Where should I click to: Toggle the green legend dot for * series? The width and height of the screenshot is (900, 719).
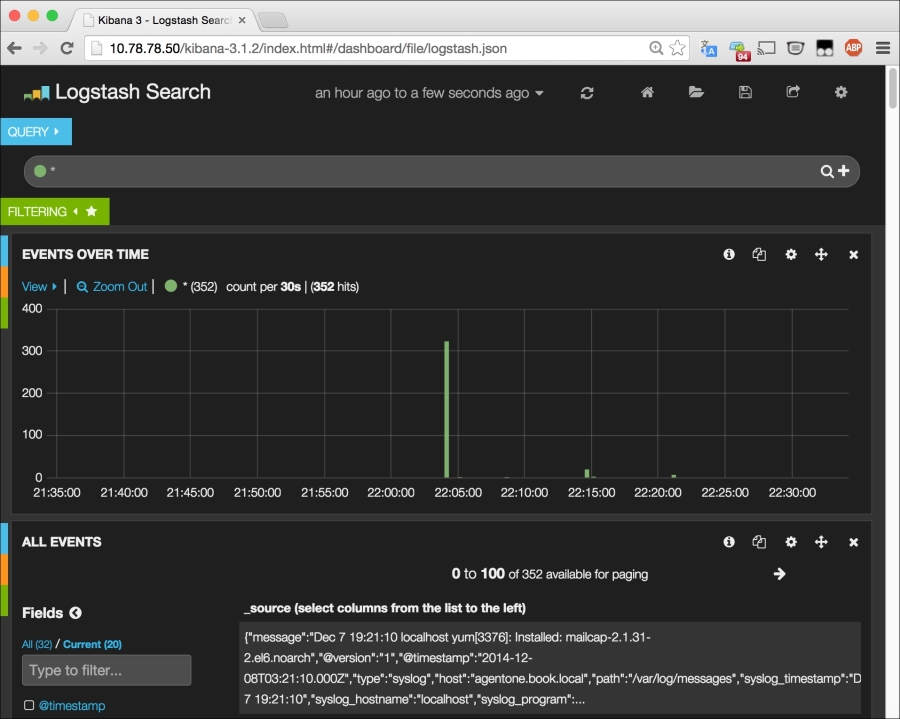click(x=171, y=286)
